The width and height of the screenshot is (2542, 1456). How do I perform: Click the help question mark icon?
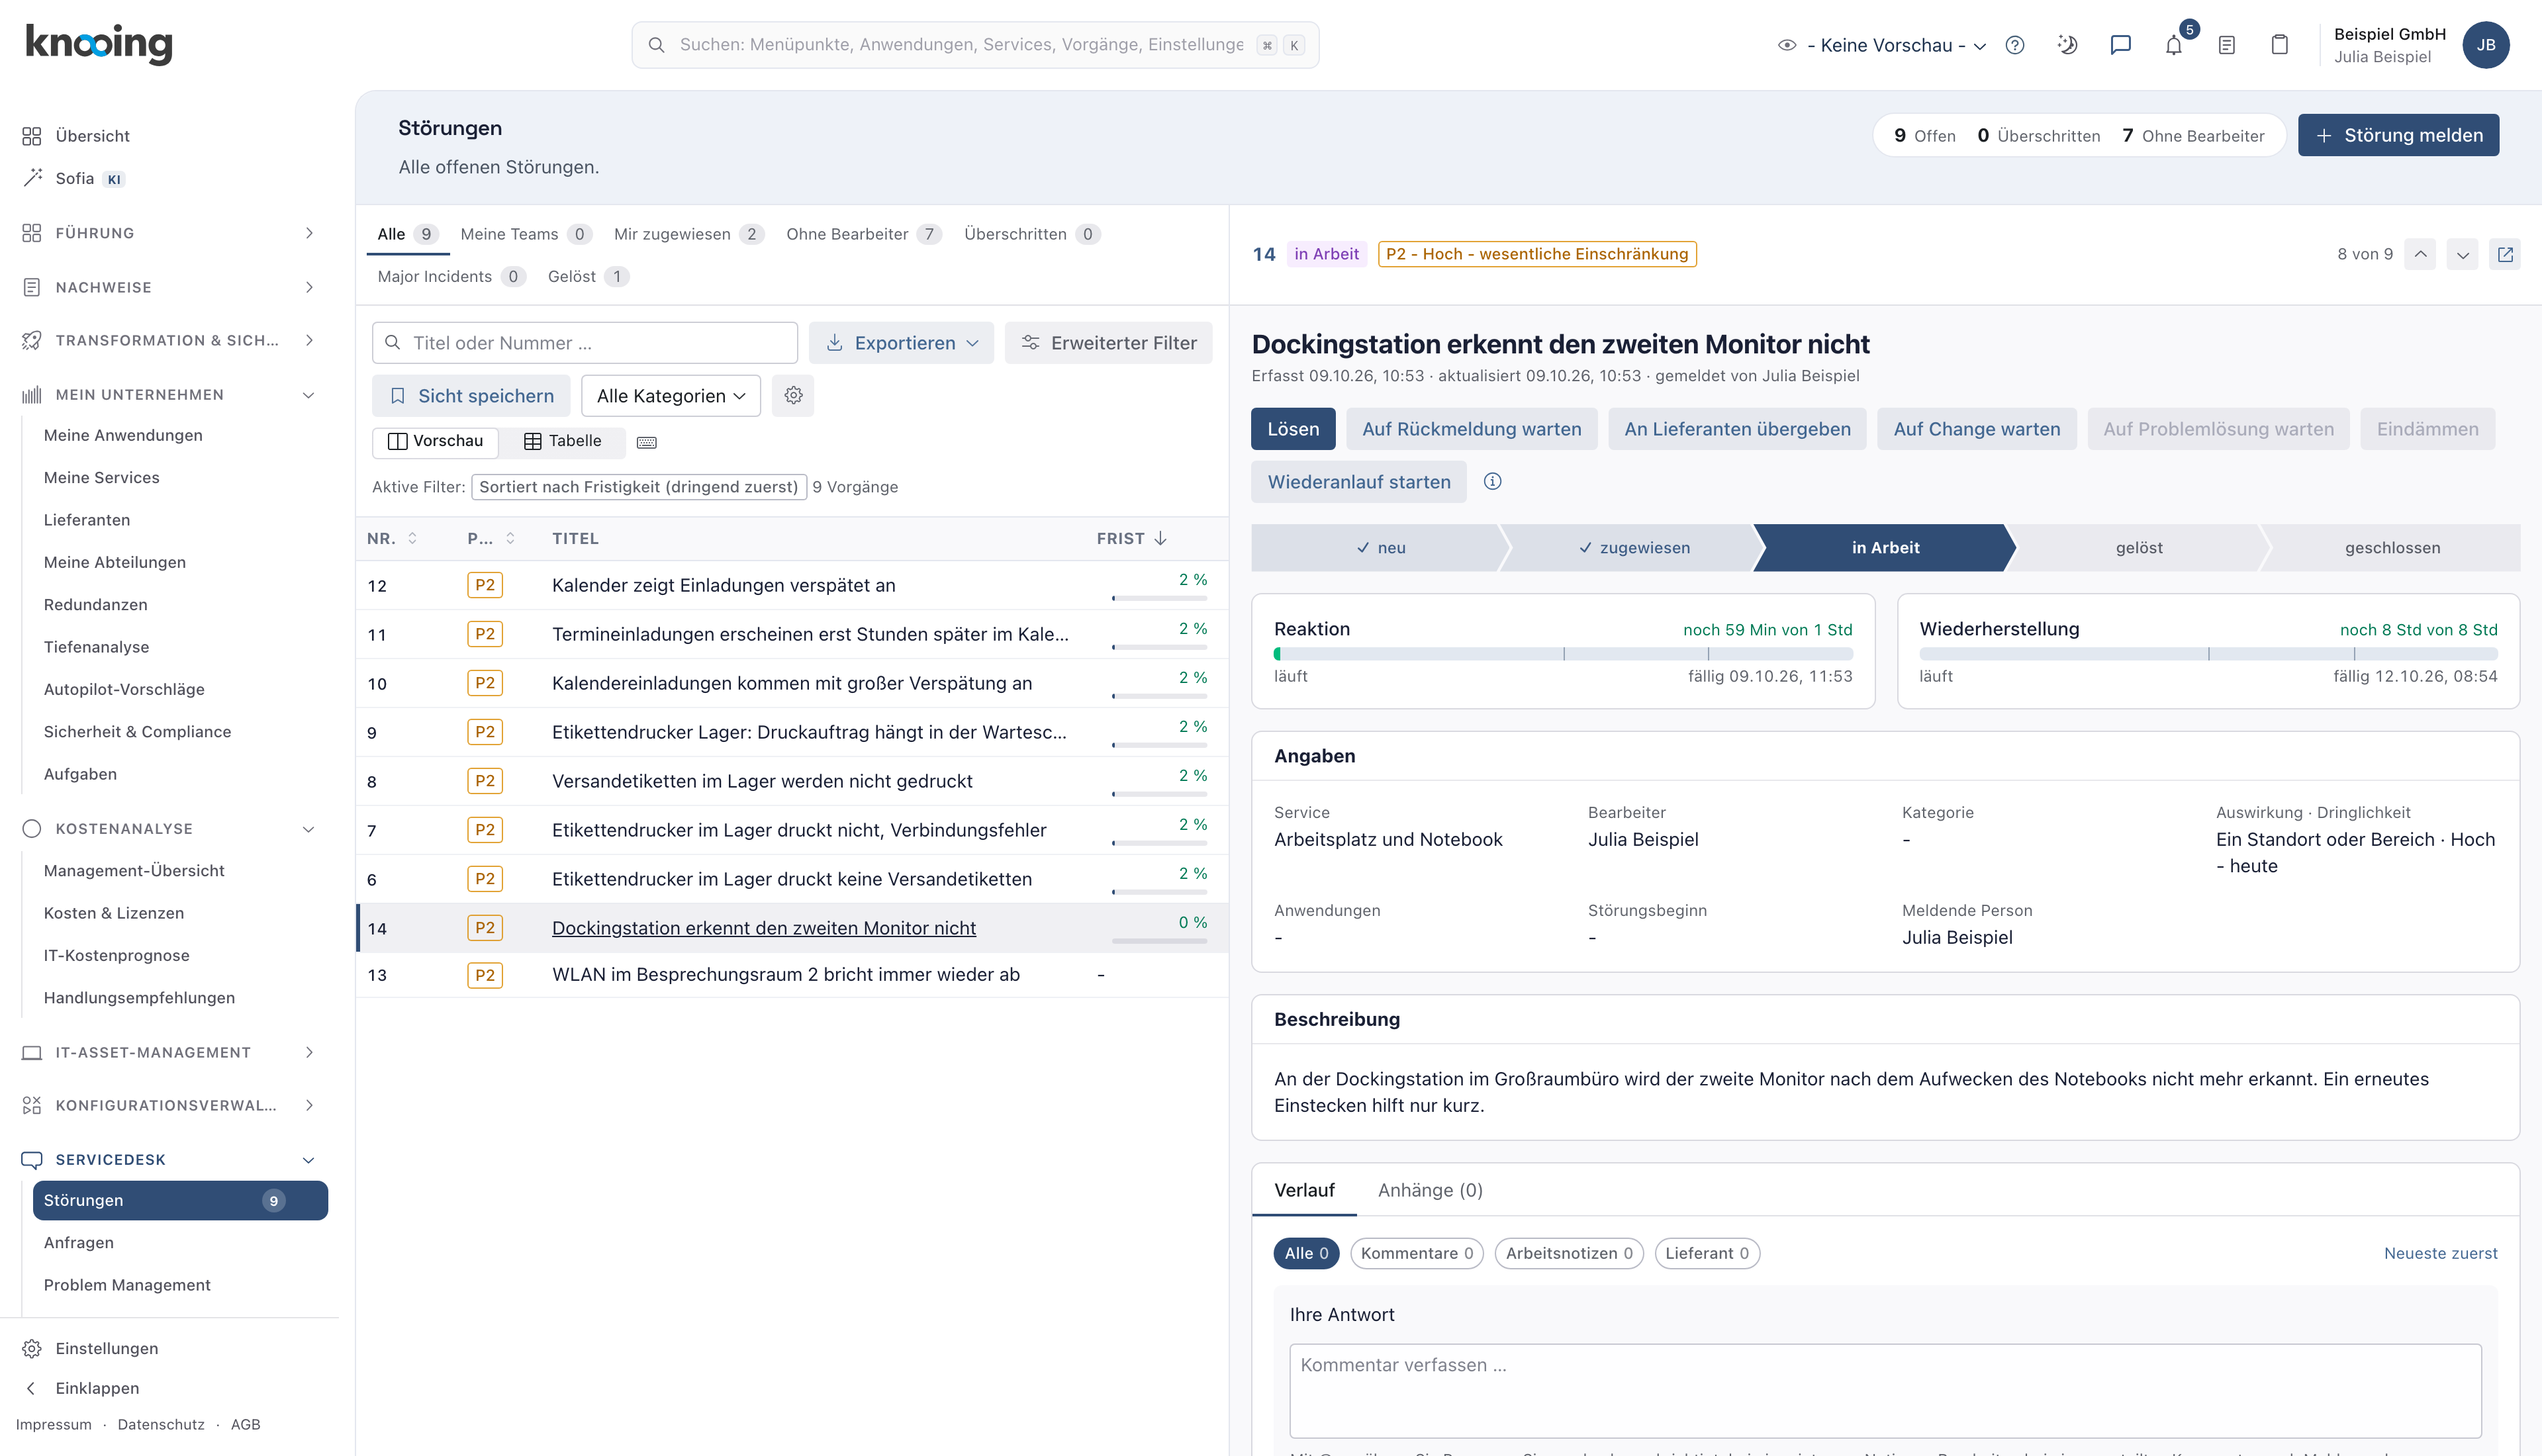pyautogui.click(x=2014, y=45)
